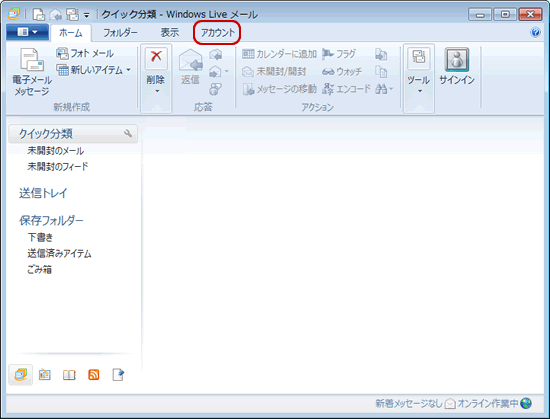Click the copy-to-folder icon beside フラグ
Image resolution: width=550 pixels, height=419 pixels.
tap(381, 54)
